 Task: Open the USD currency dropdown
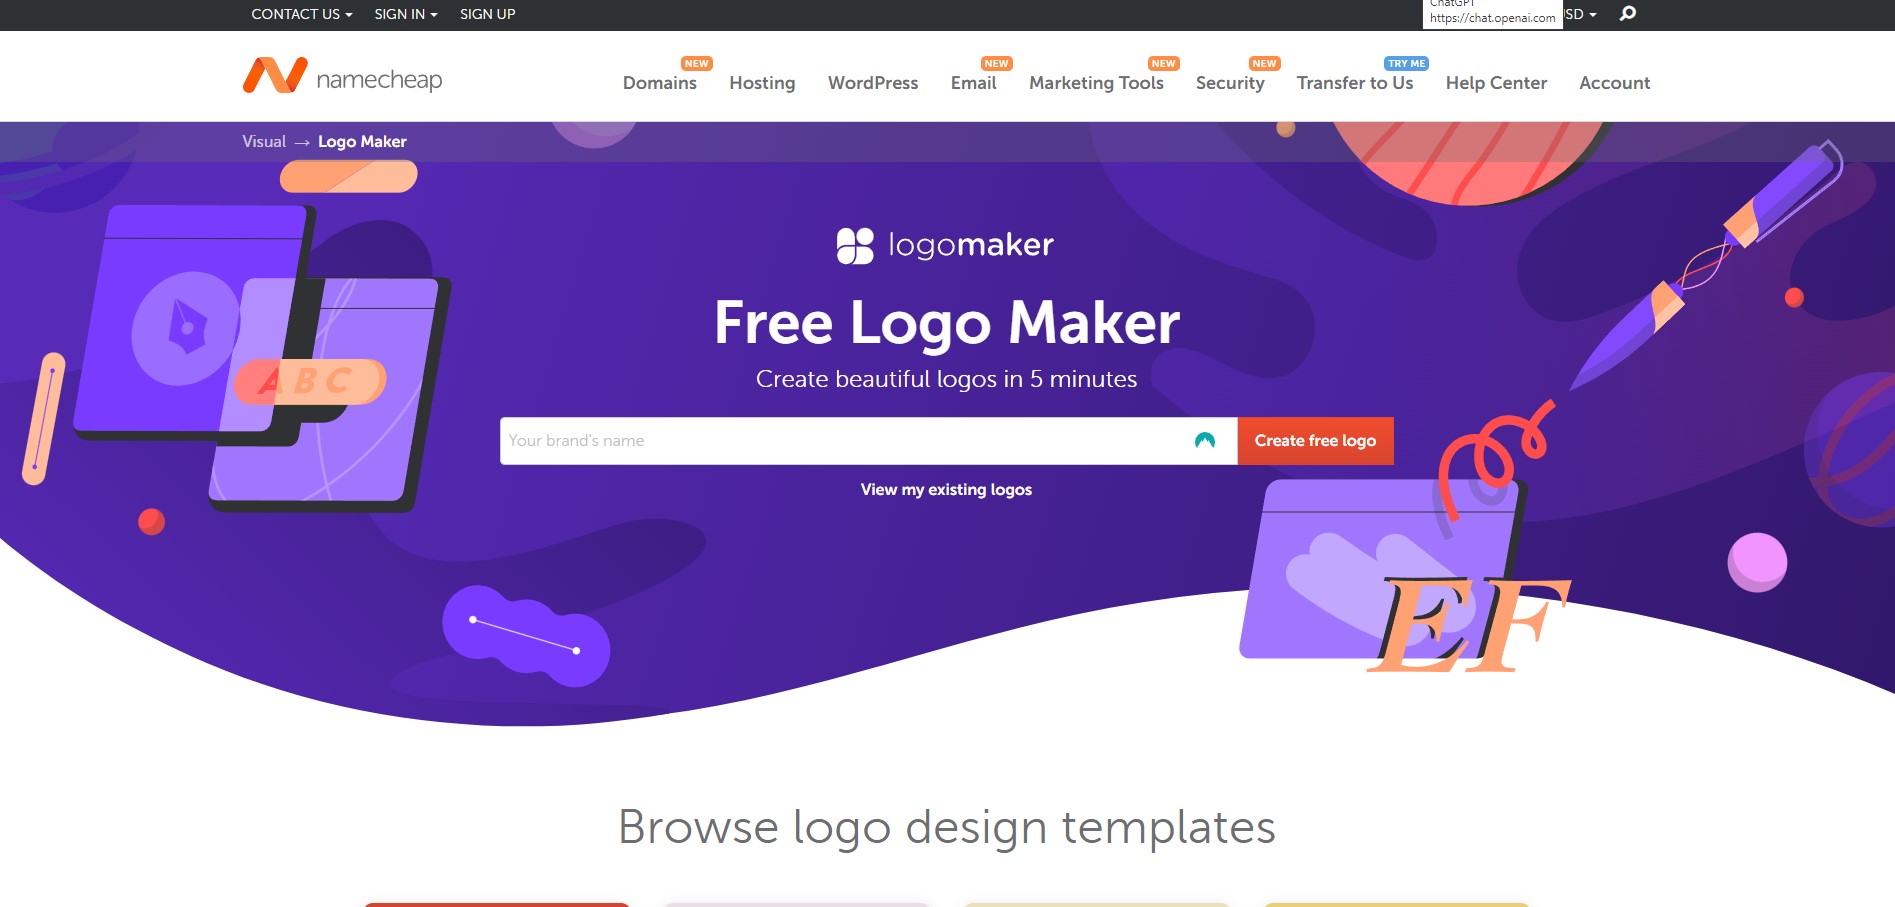[x=1581, y=14]
